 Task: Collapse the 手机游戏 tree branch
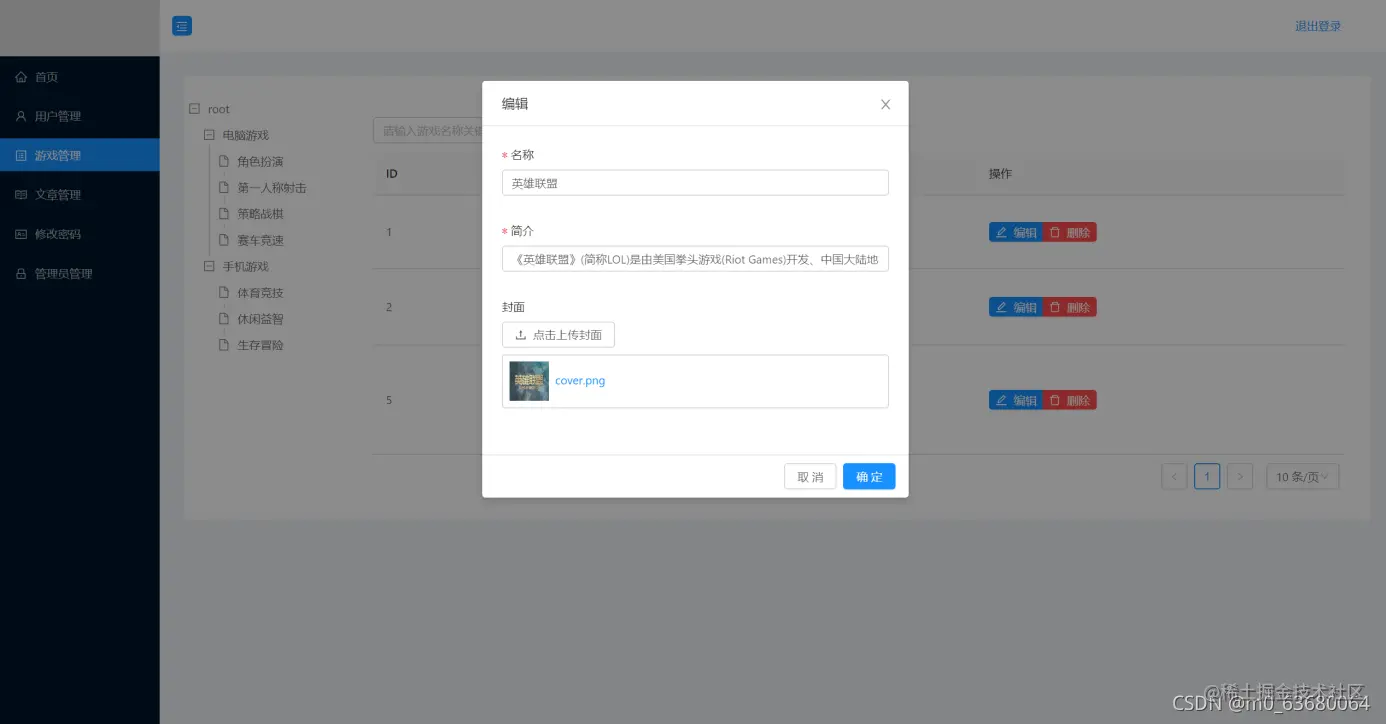tap(209, 266)
